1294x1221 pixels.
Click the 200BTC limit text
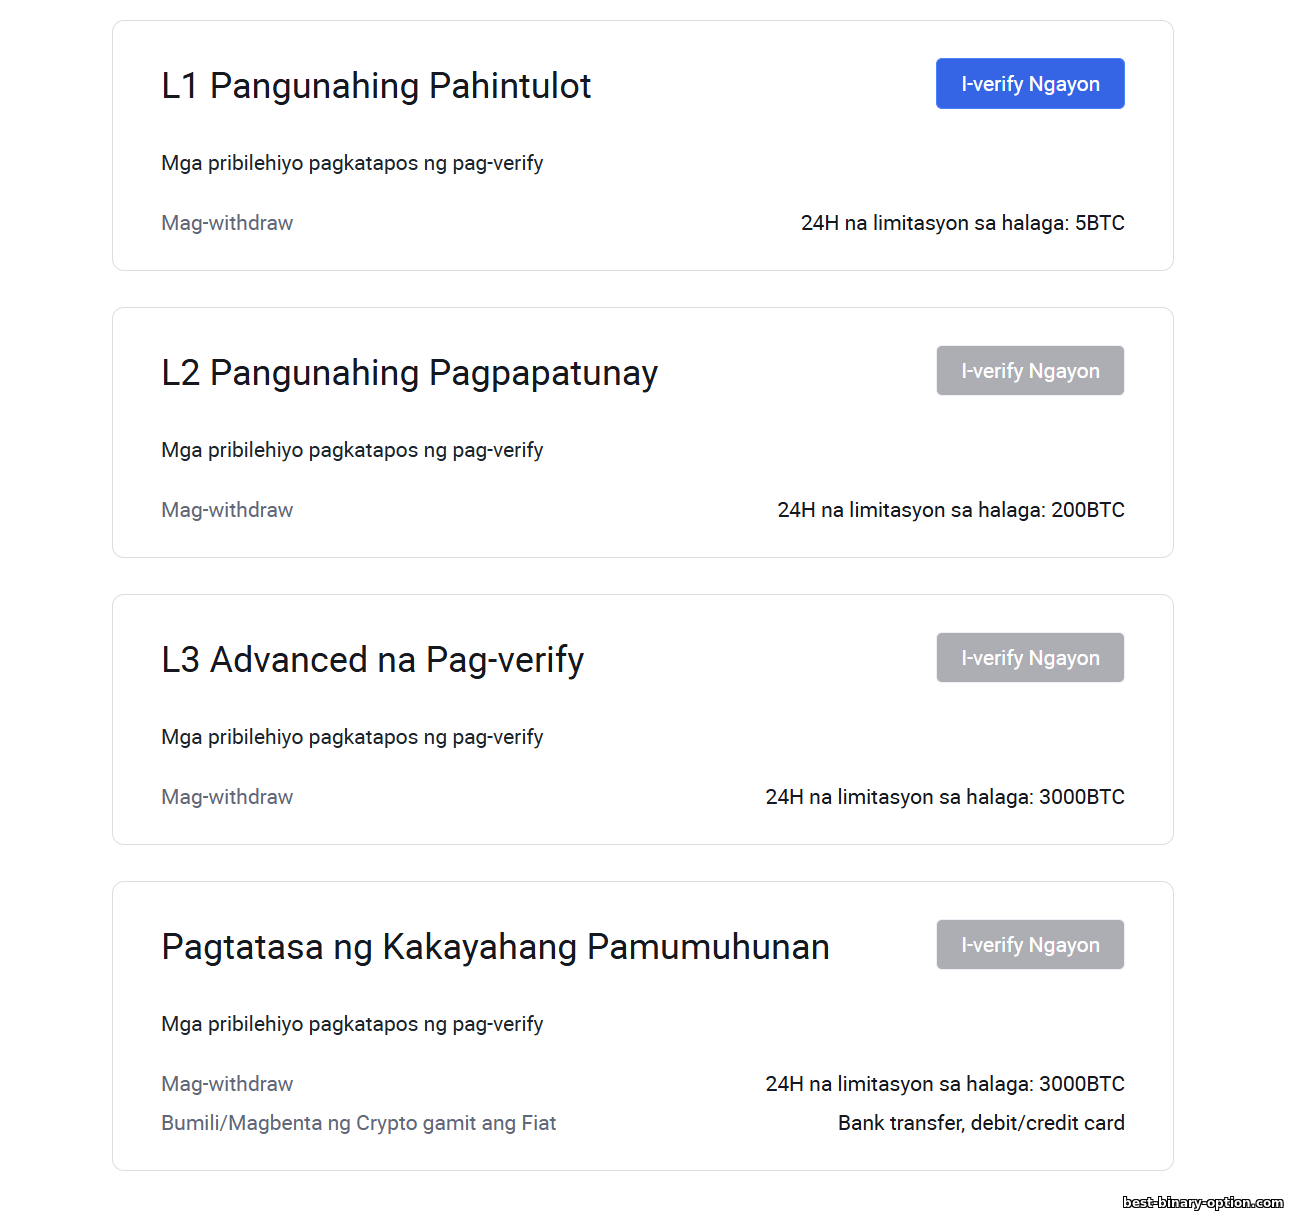pos(951,510)
